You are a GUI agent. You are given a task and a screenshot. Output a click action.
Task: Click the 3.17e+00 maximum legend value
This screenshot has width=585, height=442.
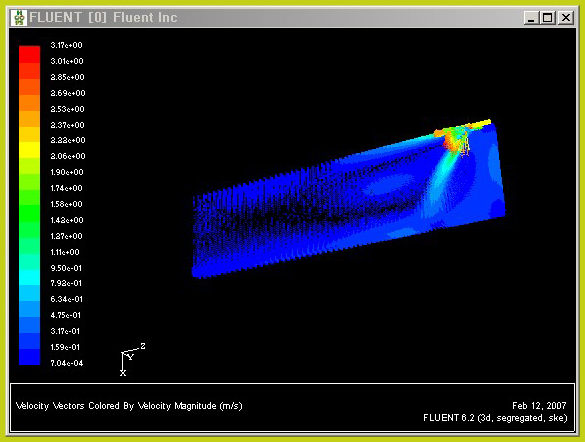coord(66,45)
